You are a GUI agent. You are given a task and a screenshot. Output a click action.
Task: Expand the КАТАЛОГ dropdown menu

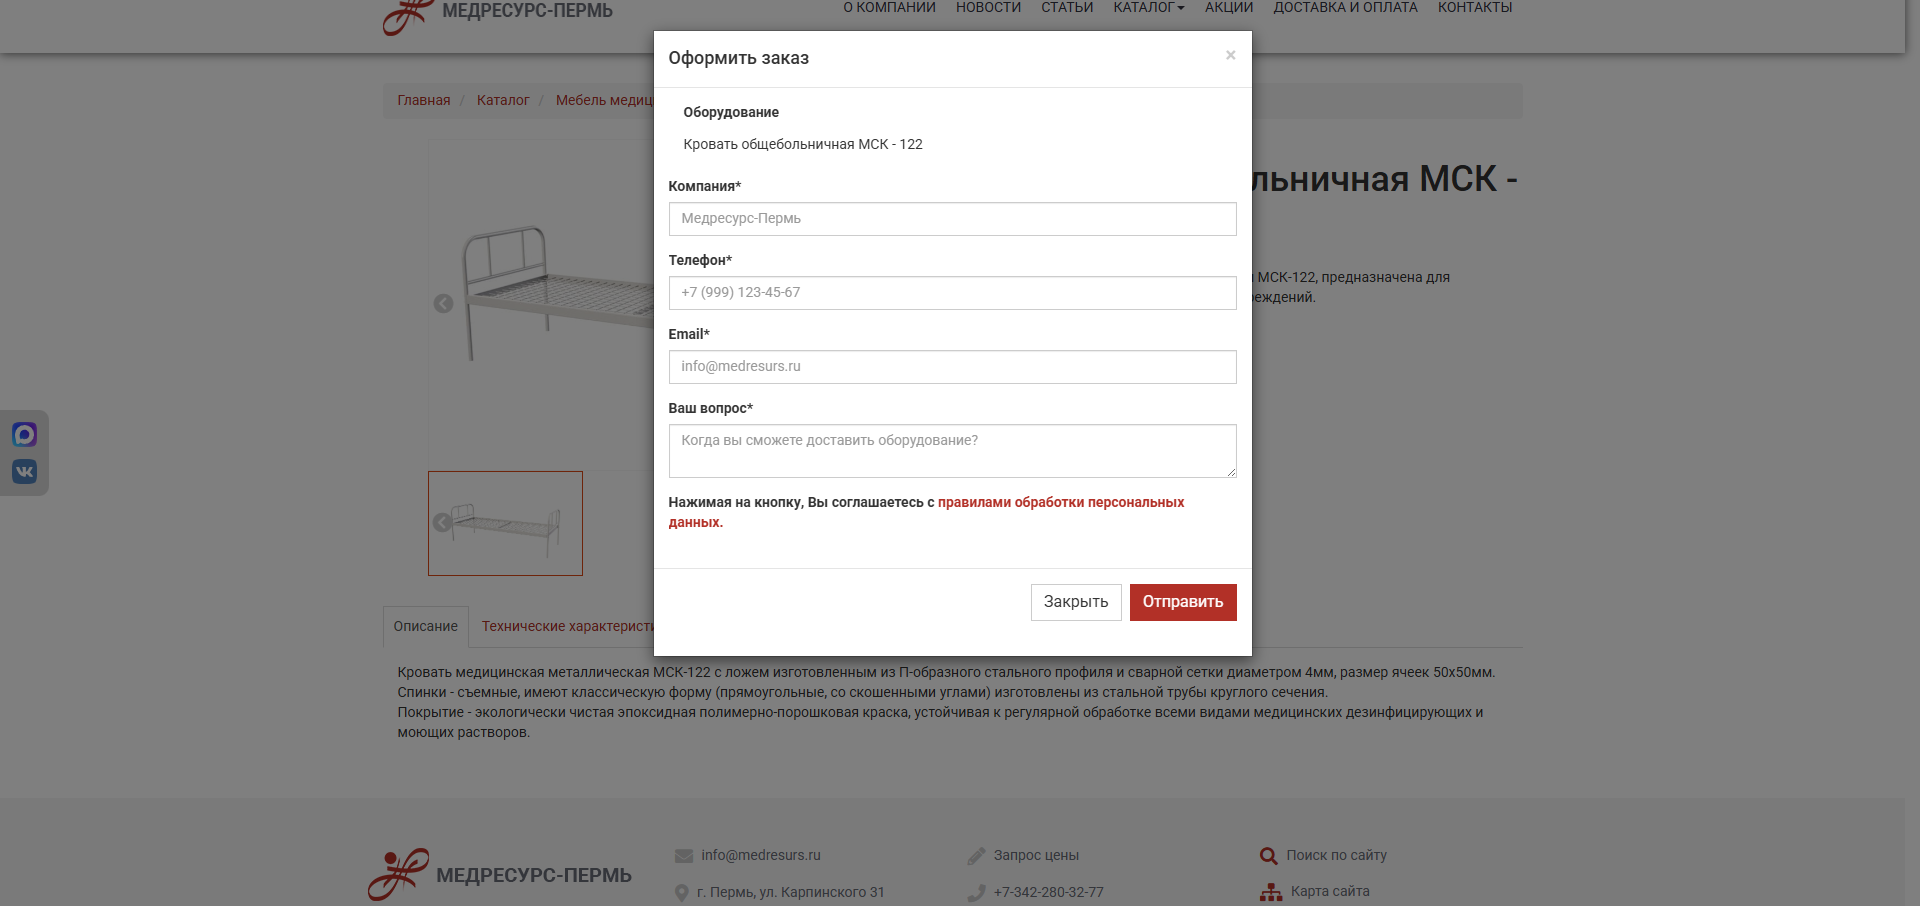[1149, 8]
